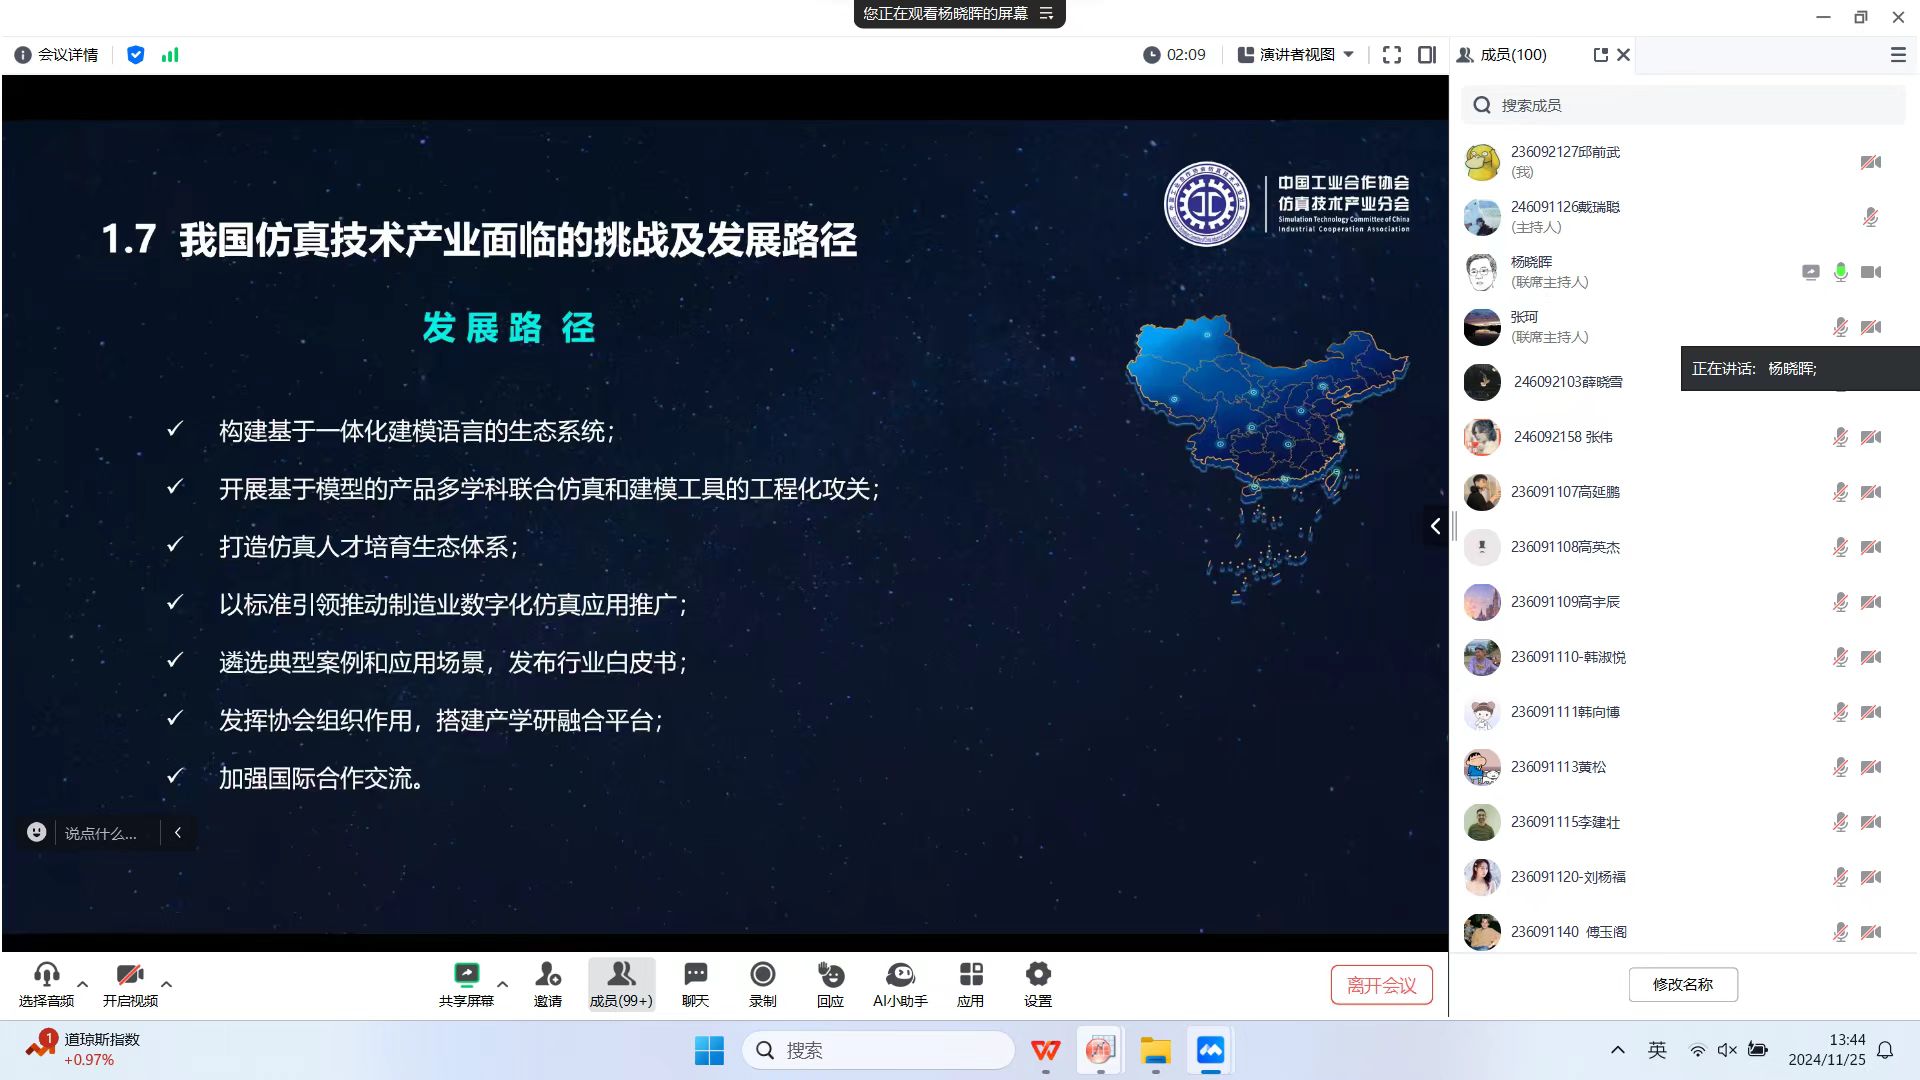Click the 邀请 invite icon

coord(548,976)
